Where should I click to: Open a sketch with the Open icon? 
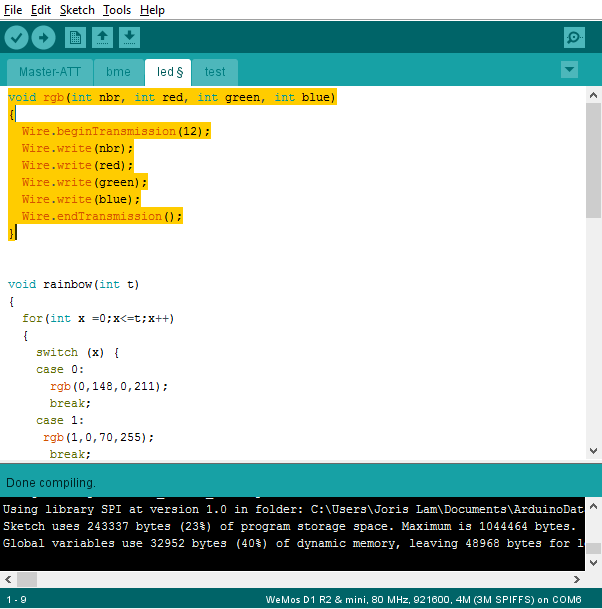pyautogui.click(x=102, y=38)
